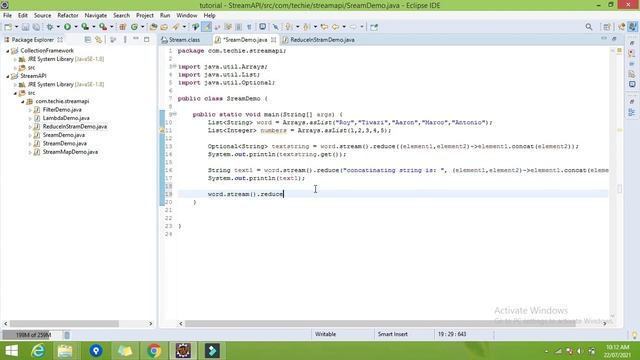Click the Toggle Breadcrumb toolbar icon
The width and height of the screenshot is (640, 360).
[196, 27]
